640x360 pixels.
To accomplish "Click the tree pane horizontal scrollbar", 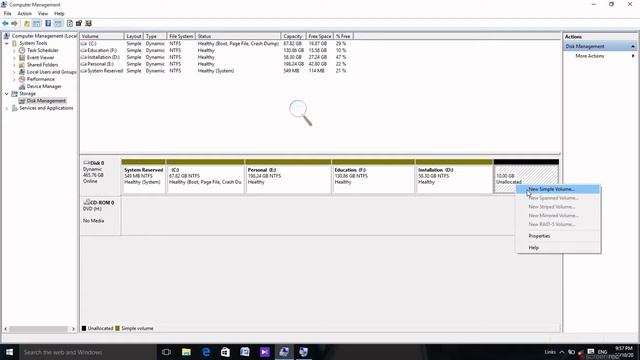I will click(39, 329).
